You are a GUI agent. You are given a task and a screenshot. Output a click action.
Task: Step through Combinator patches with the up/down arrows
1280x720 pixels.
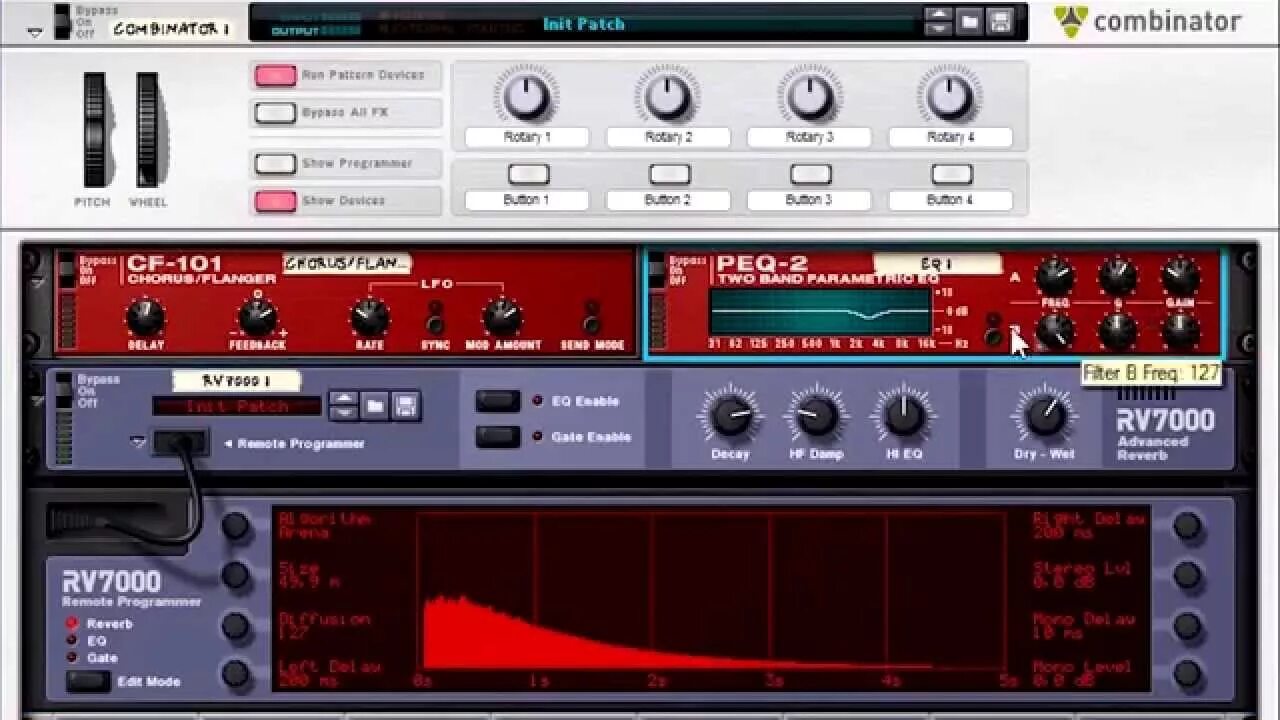pos(938,21)
